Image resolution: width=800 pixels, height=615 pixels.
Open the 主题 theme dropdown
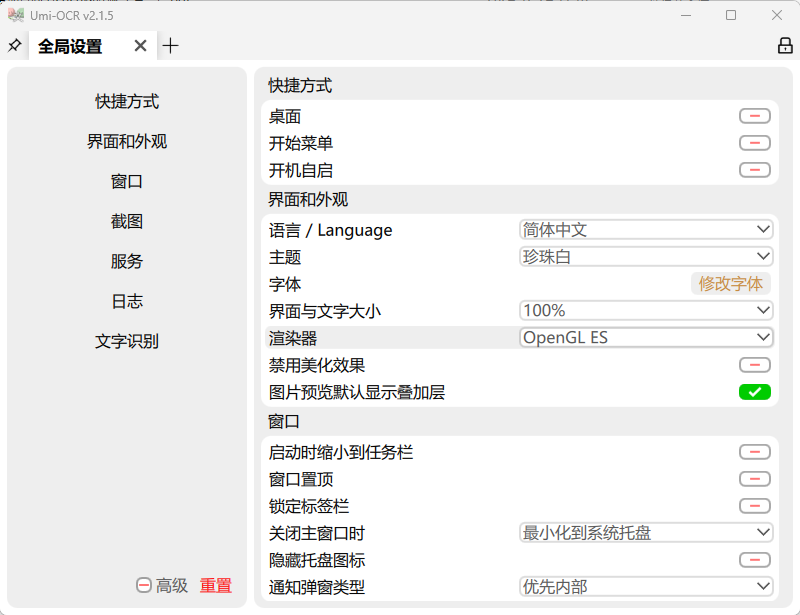(x=646, y=256)
